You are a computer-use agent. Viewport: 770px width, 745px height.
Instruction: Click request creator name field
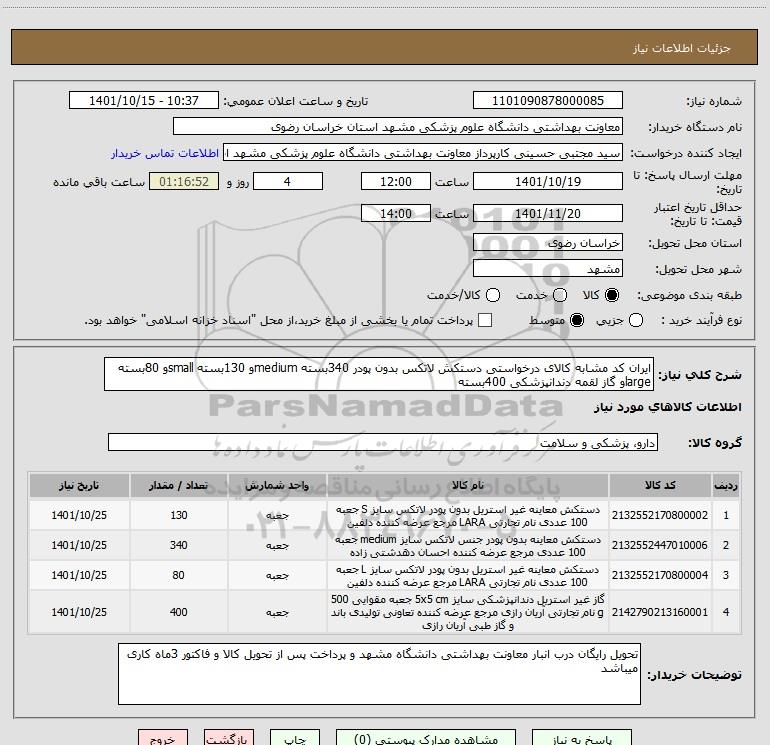tap(423, 153)
